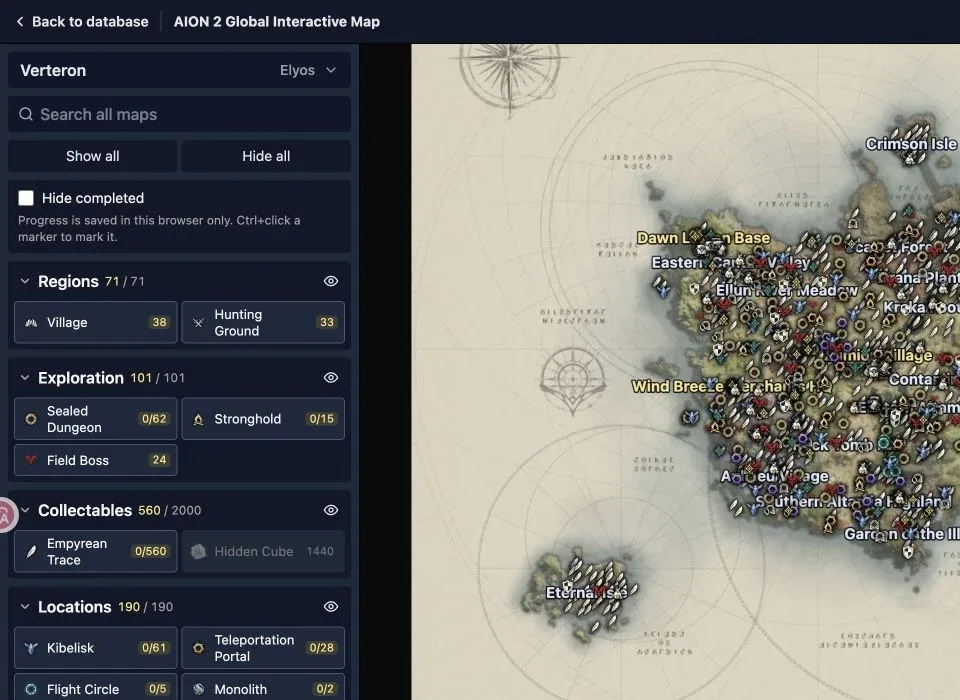Click the Monolith icon

[198, 689]
